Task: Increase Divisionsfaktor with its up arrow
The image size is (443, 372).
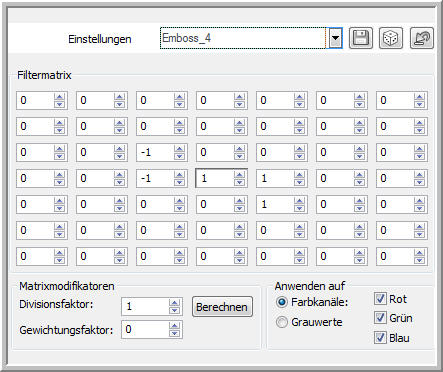Action: coord(174,303)
